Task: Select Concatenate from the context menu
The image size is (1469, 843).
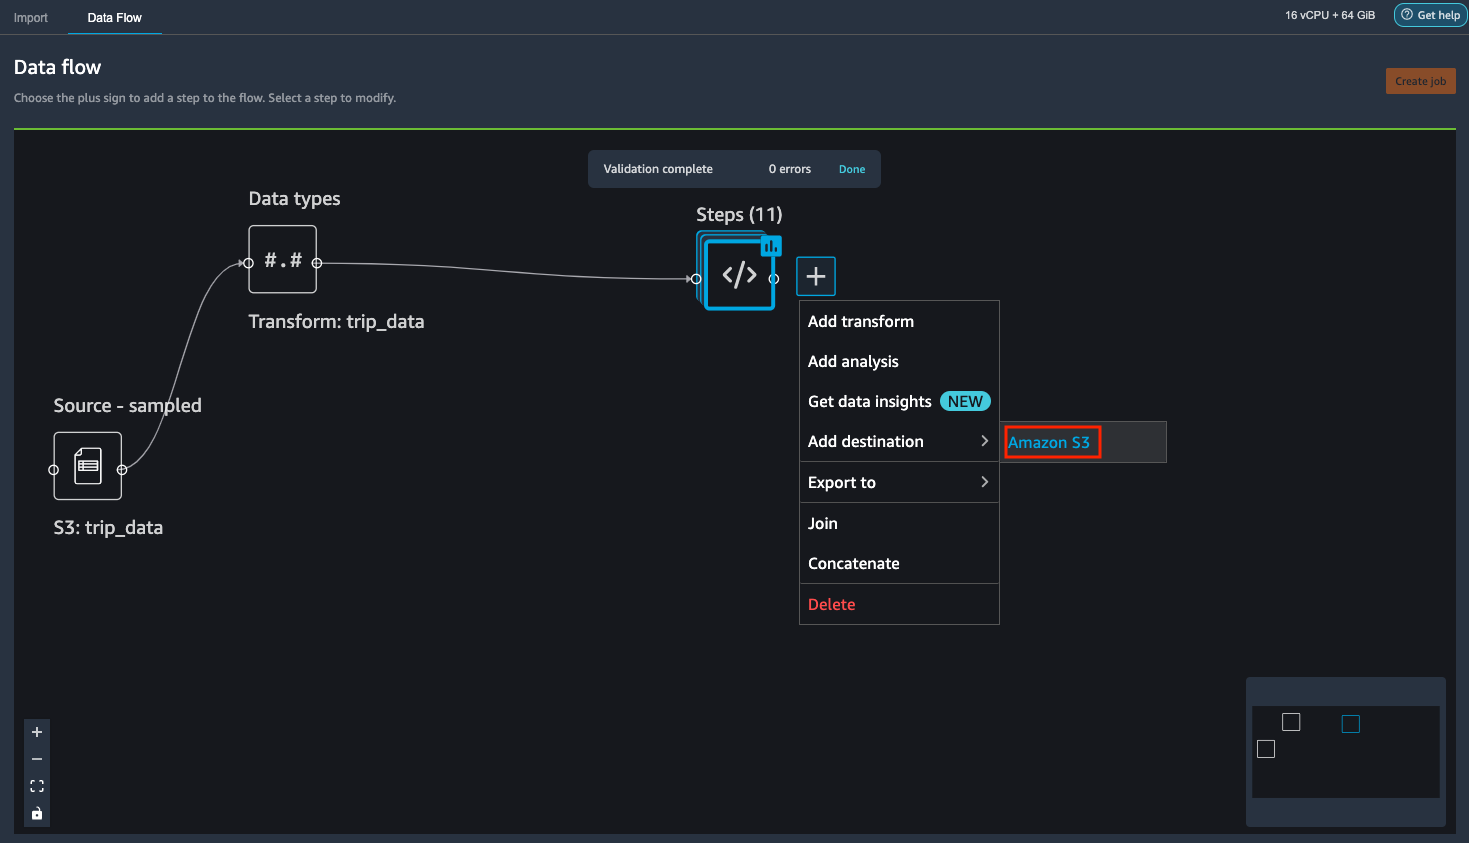Action: (x=899, y=563)
